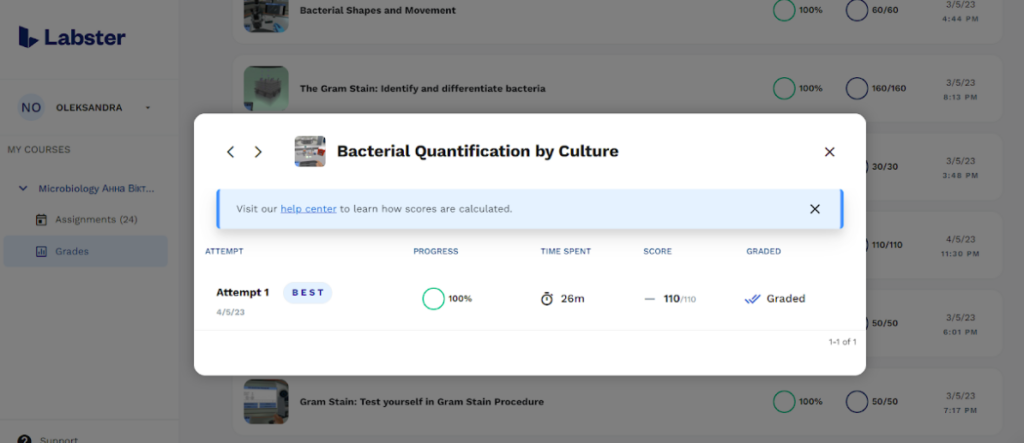Click the Labster logo
This screenshot has height=443, width=1024.
(x=72, y=38)
